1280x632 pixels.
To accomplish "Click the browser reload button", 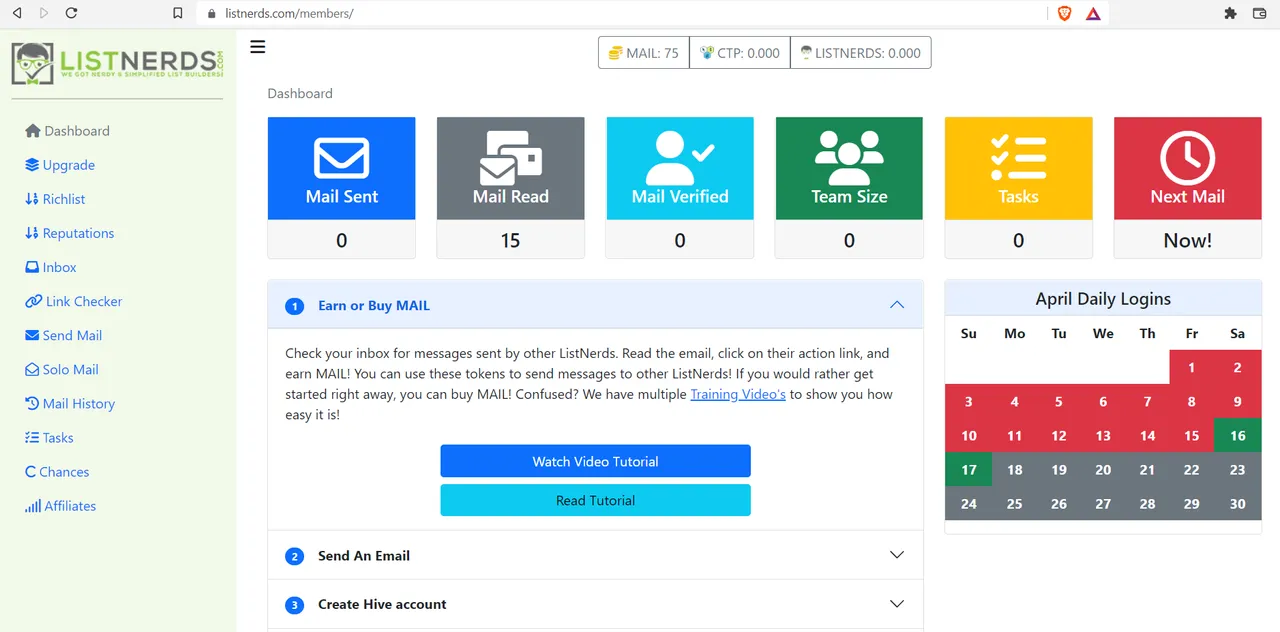I will coord(71,13).
